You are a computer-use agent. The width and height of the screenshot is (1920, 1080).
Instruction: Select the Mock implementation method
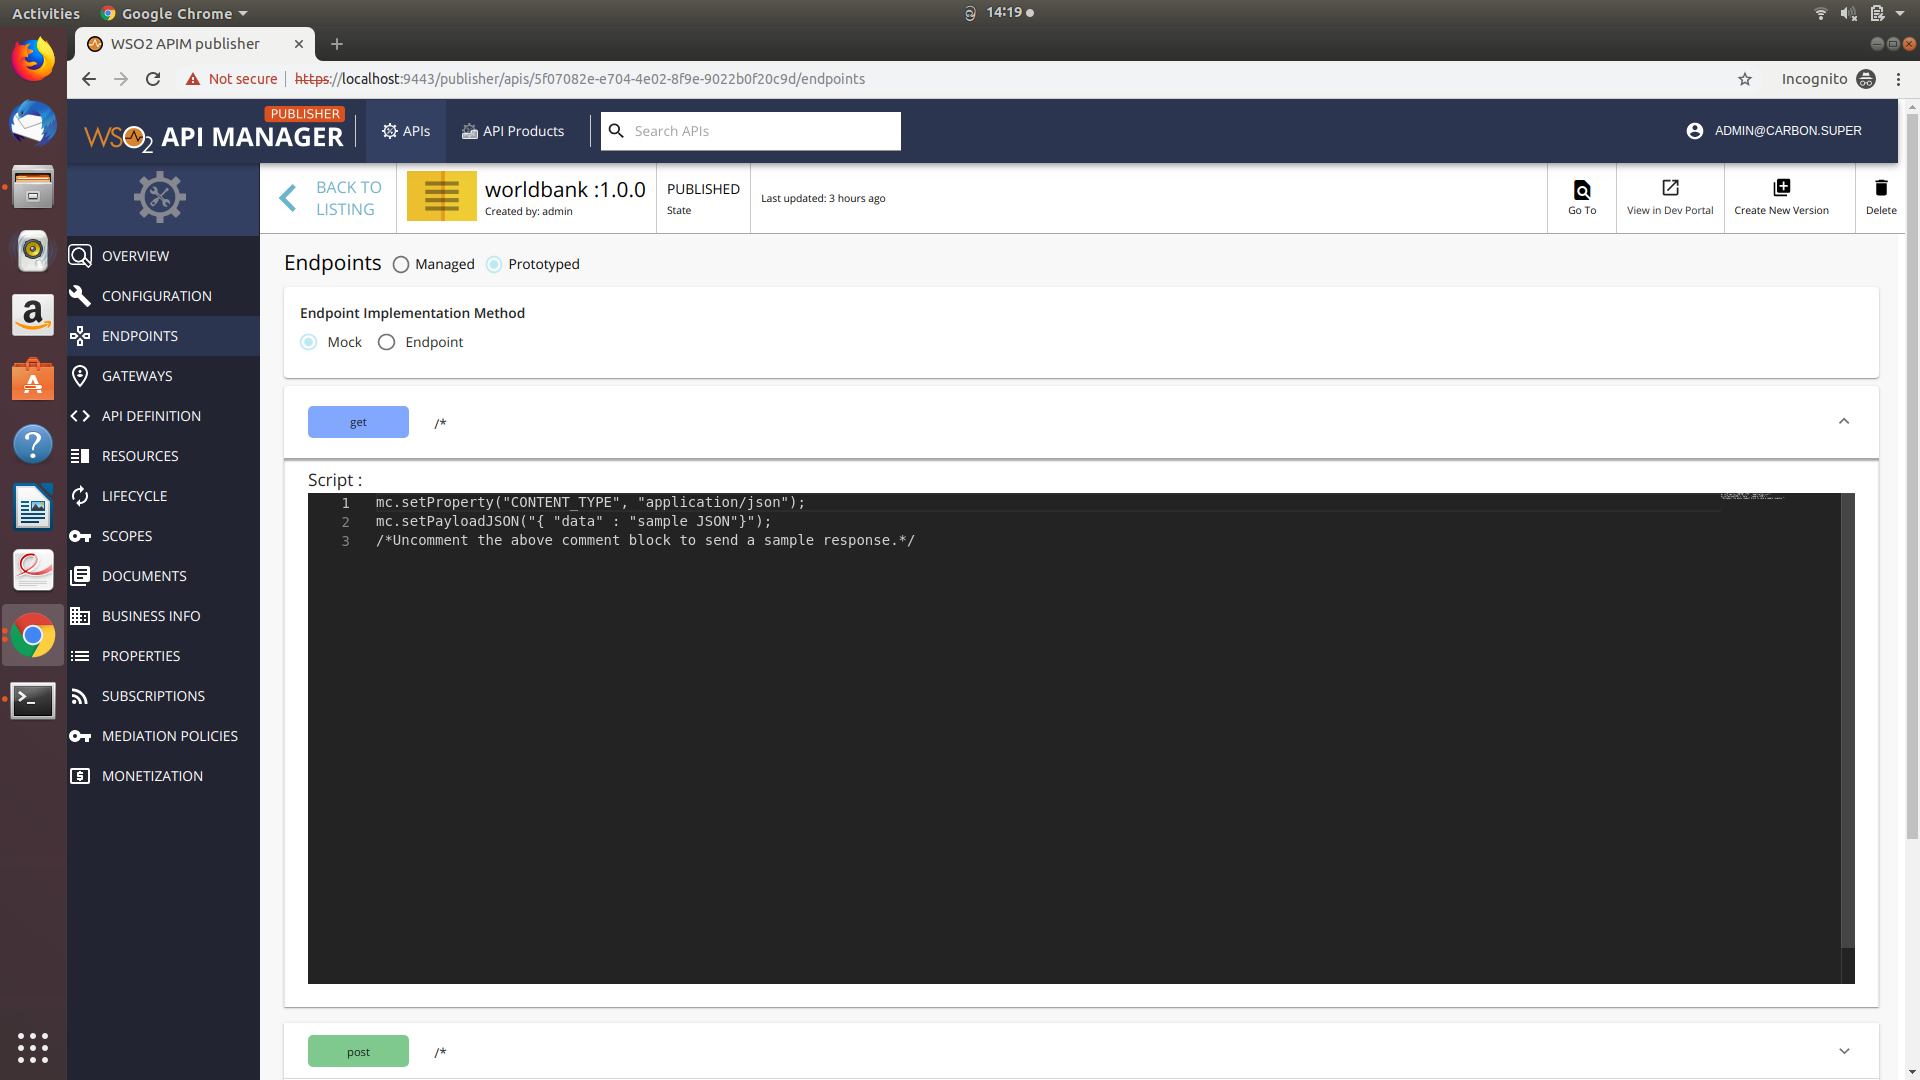308,342
